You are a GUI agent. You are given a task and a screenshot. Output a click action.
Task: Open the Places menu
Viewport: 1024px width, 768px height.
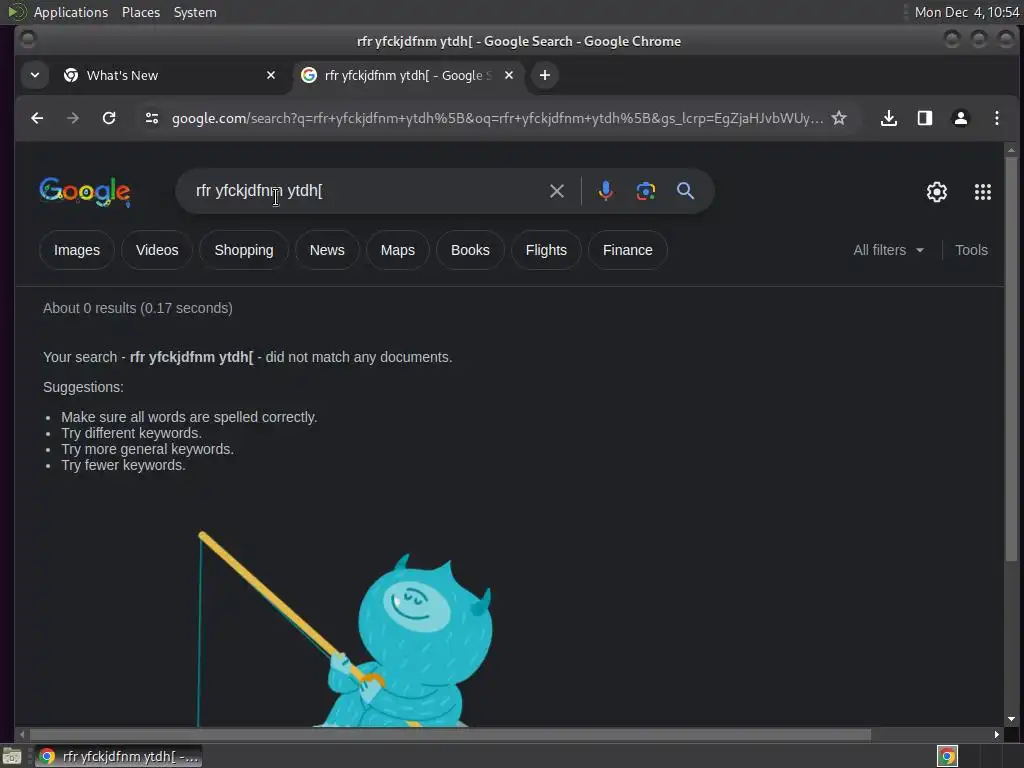(140, 12)
